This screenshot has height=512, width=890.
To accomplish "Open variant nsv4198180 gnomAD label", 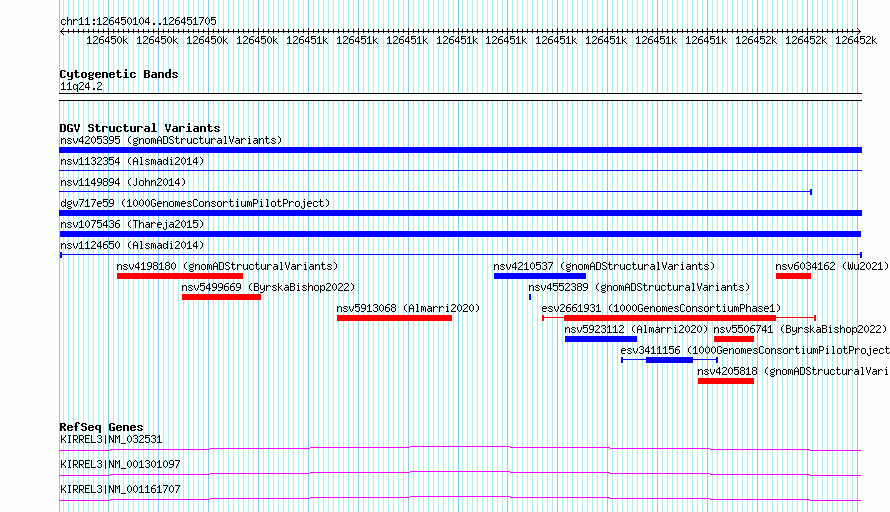I will [227, 266].
